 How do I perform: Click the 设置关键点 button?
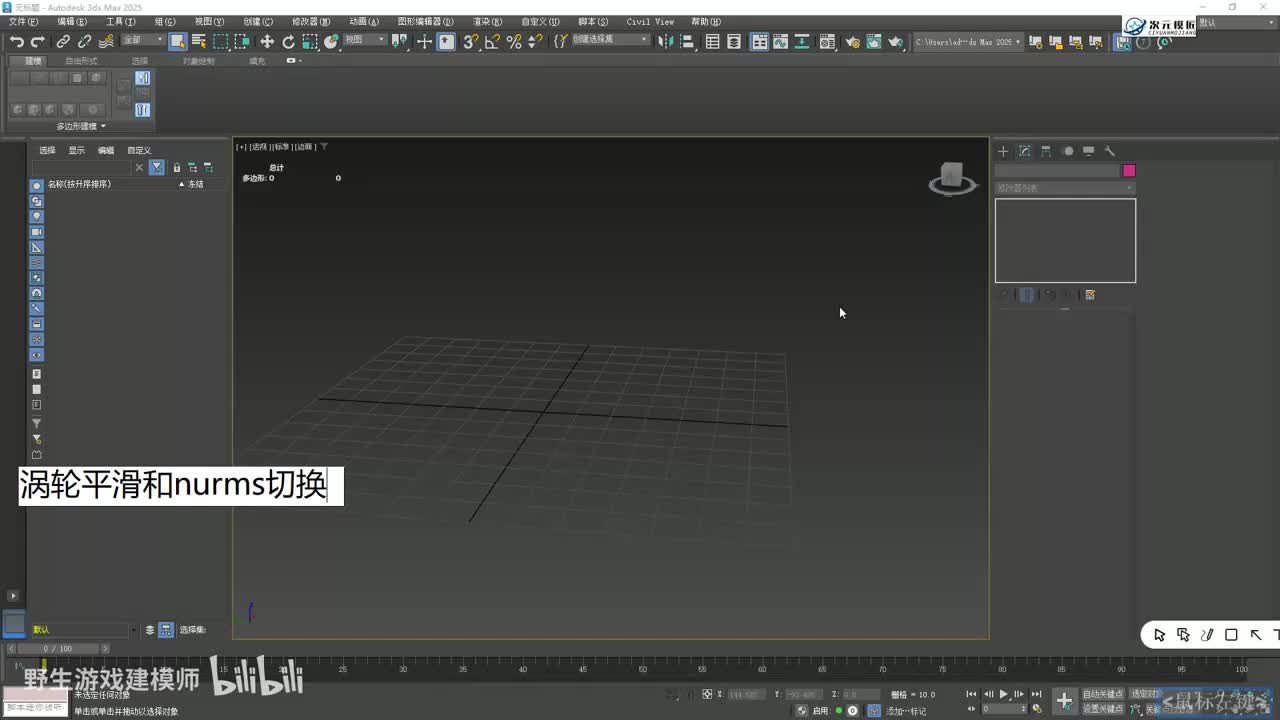[x=1102, y=708]
